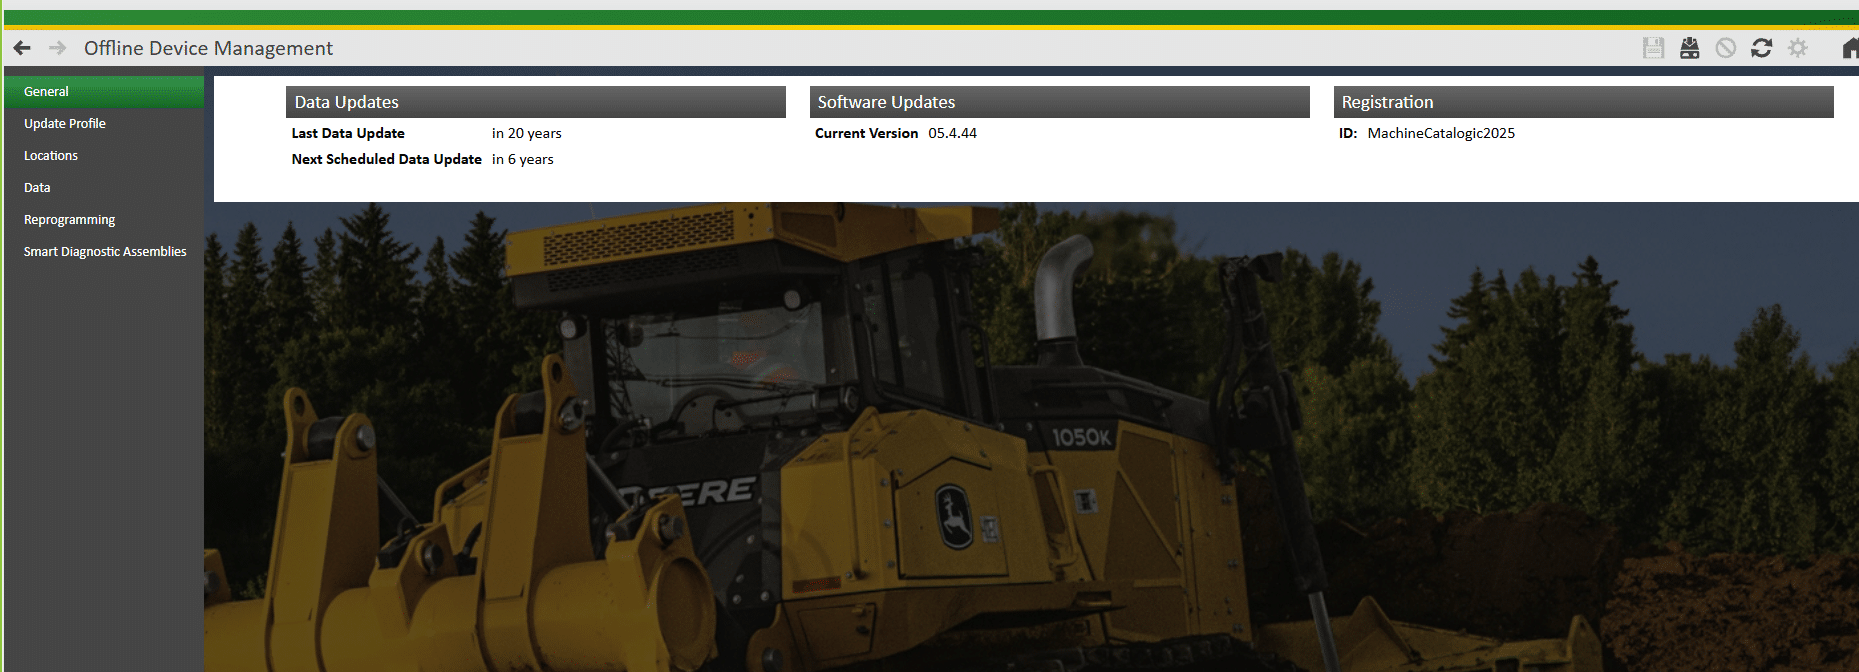
Task: Click the 'Offline Device Management' title
Action: pyautogui.click(x=208, y=48)
